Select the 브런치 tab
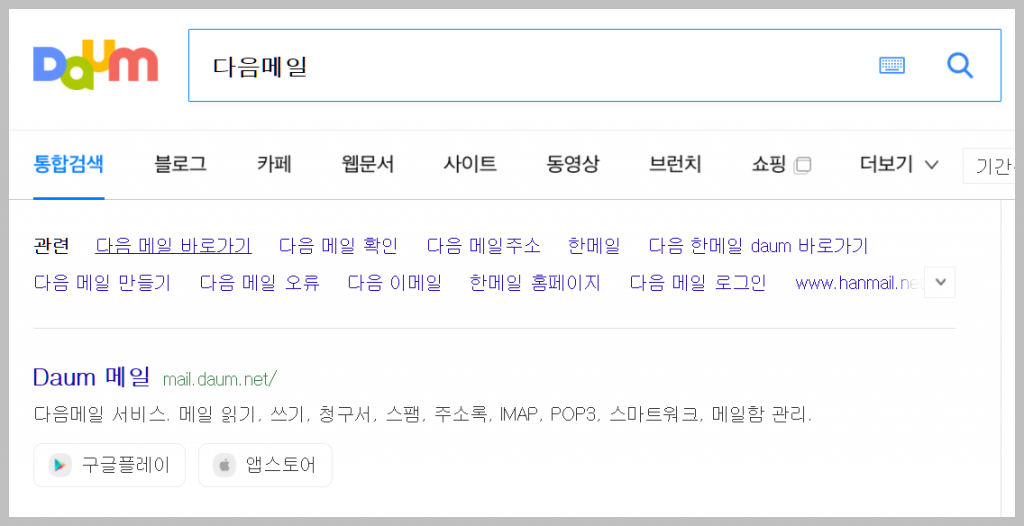The width and height of the screenshot is (1024, 526). (x=675, y=165)
